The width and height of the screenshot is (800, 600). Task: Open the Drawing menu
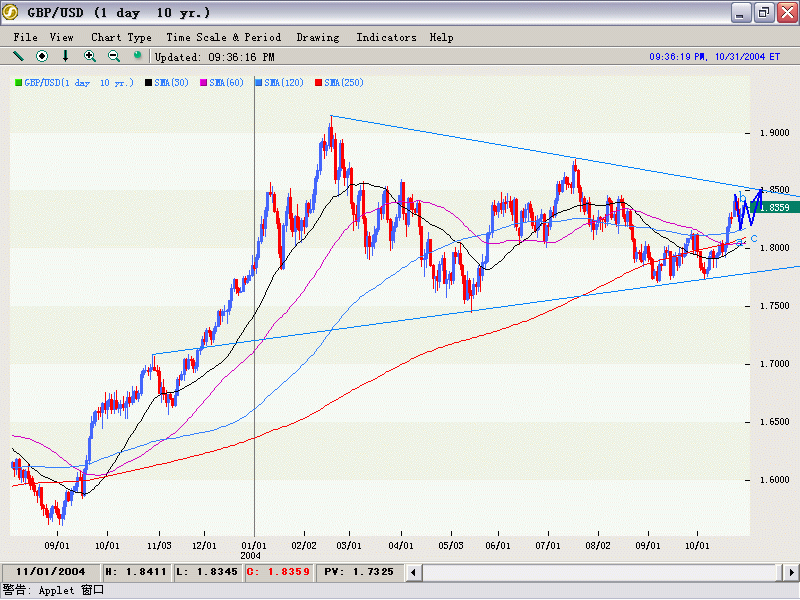point(318,37)
